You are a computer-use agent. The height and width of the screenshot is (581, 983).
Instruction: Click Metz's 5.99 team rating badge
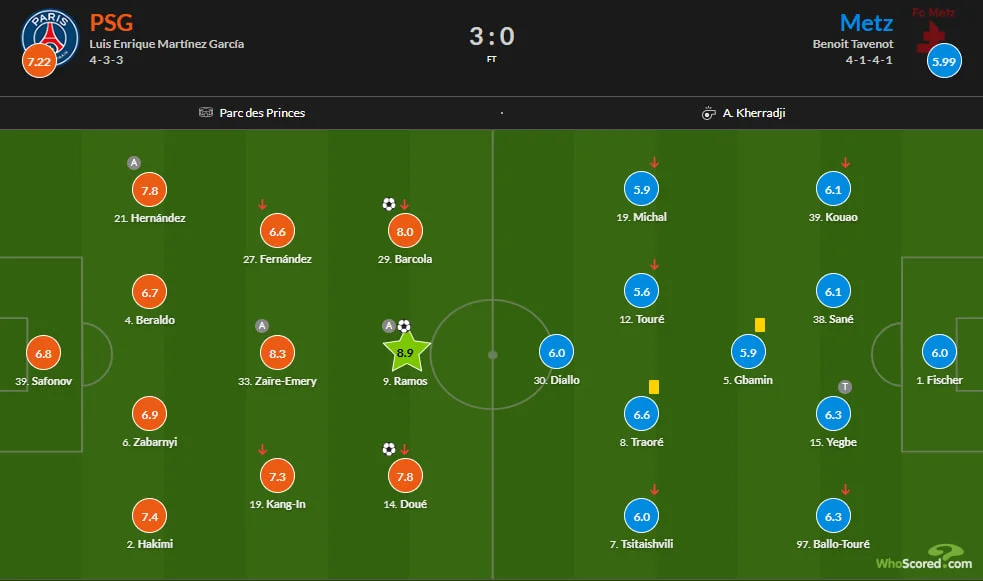pos(943,63)
